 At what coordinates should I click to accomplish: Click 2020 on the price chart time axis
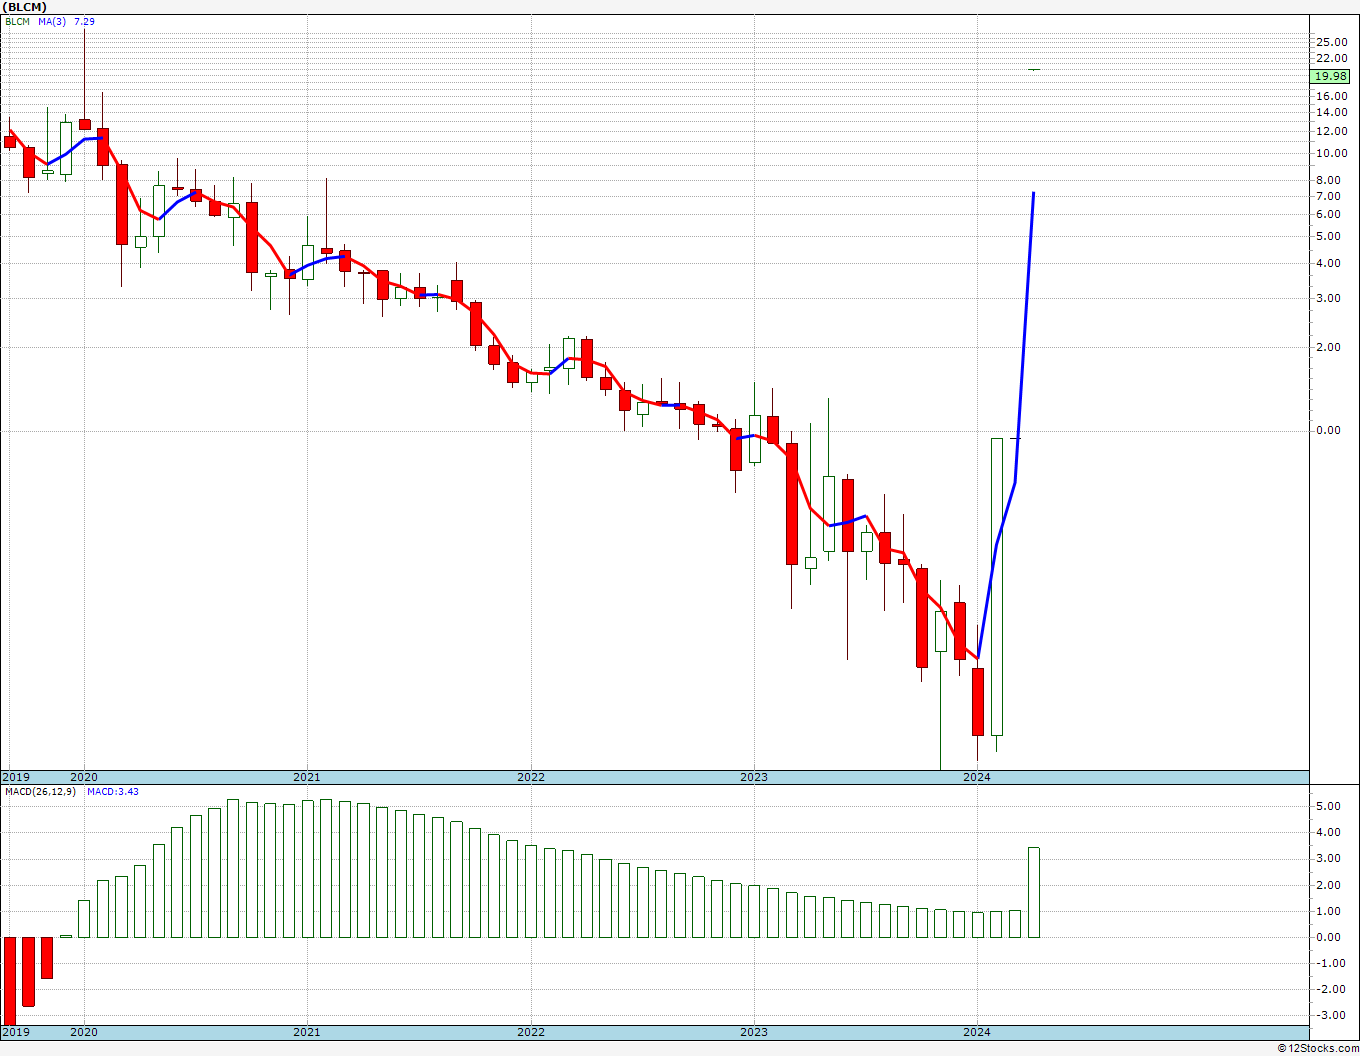point(84,777)
